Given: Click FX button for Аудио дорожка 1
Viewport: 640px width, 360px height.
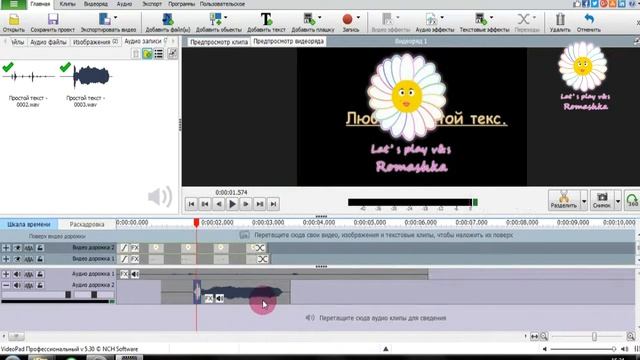Looking at the screenshot, I should pyautogui.click(x=124, y=274).
